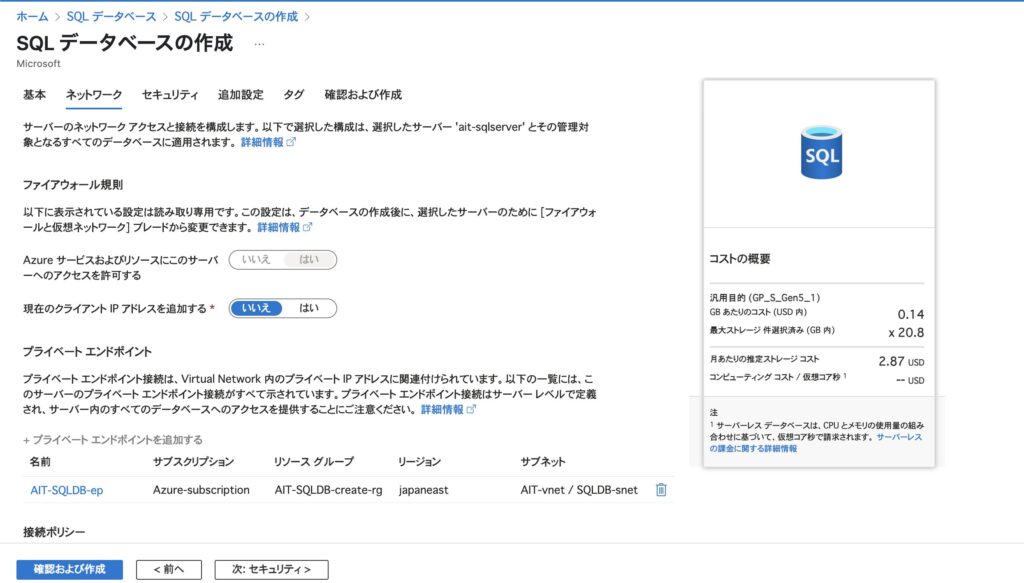Screen dimensions: 1024x583
Task: Open 詳細情報 link in private endpoint section
Action: click(x=441, y=409)
